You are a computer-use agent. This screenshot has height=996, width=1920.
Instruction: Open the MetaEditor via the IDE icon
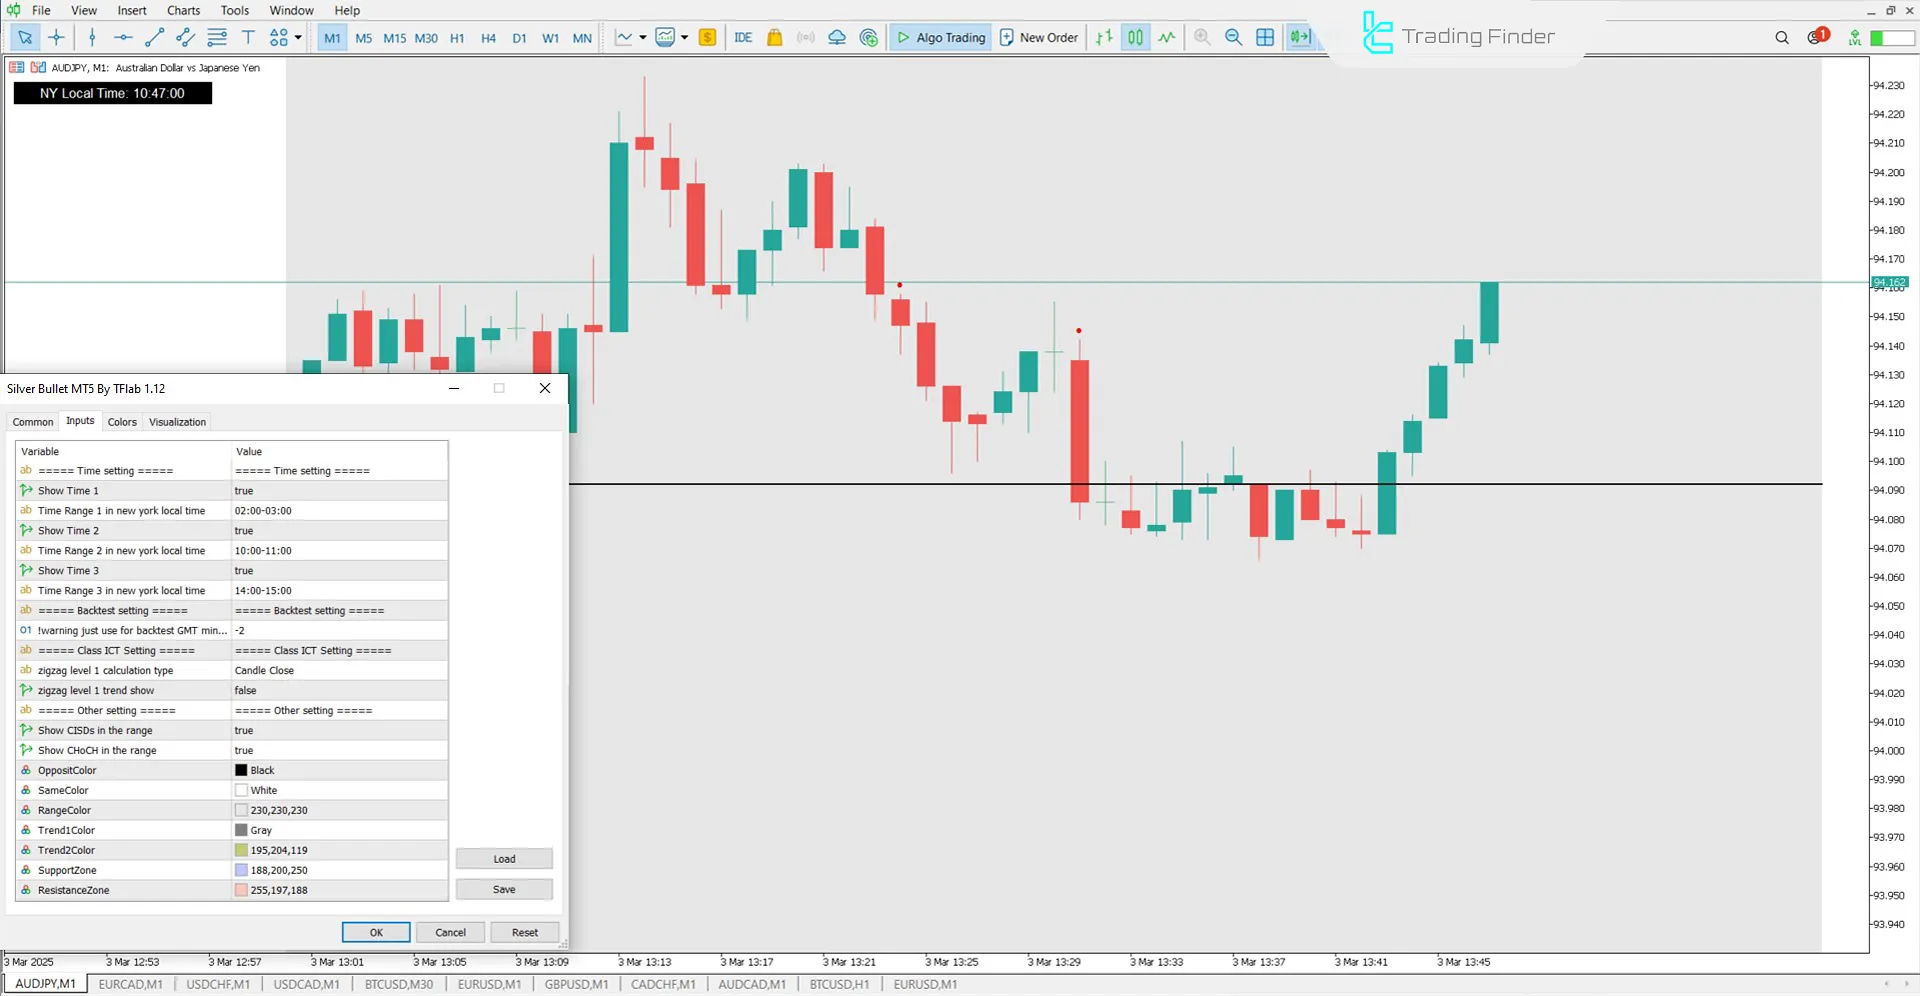[x=743, y=37]
